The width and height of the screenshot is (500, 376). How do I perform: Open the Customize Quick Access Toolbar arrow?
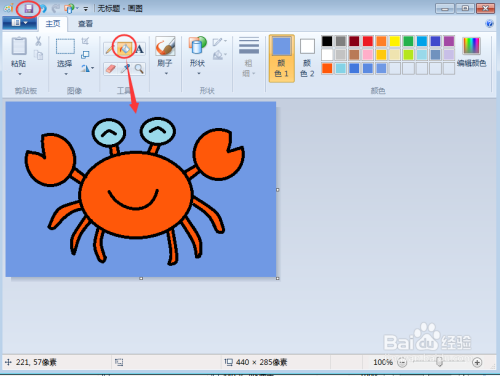coord(86,9)
